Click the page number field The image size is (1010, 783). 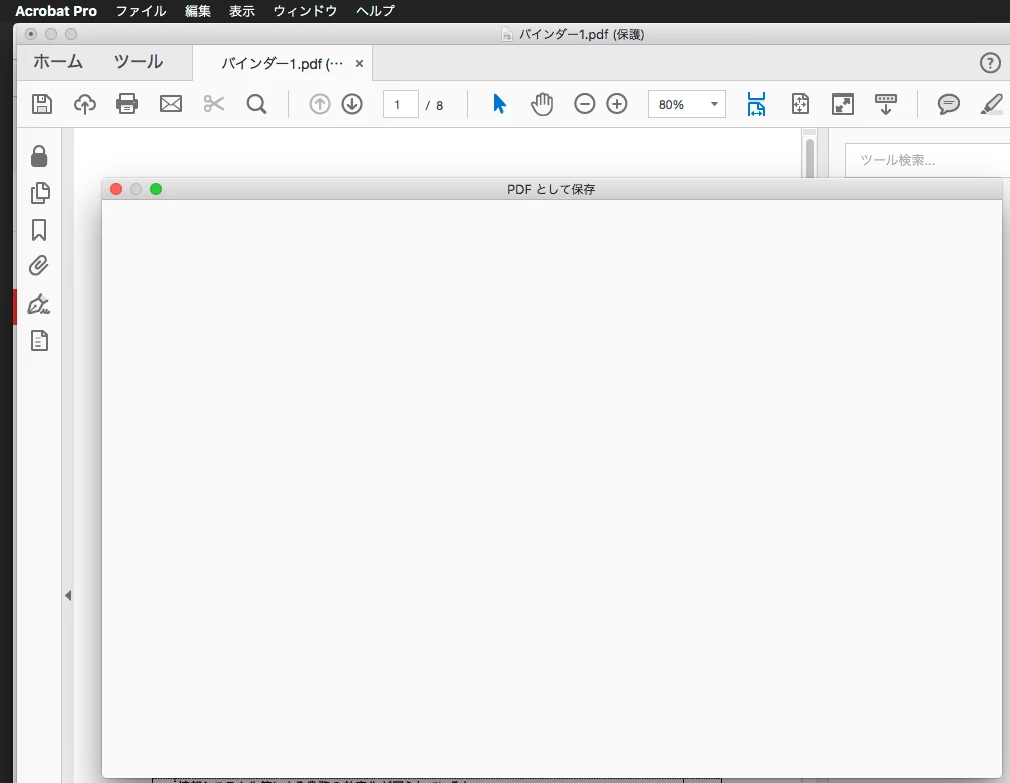click(401, 104)
